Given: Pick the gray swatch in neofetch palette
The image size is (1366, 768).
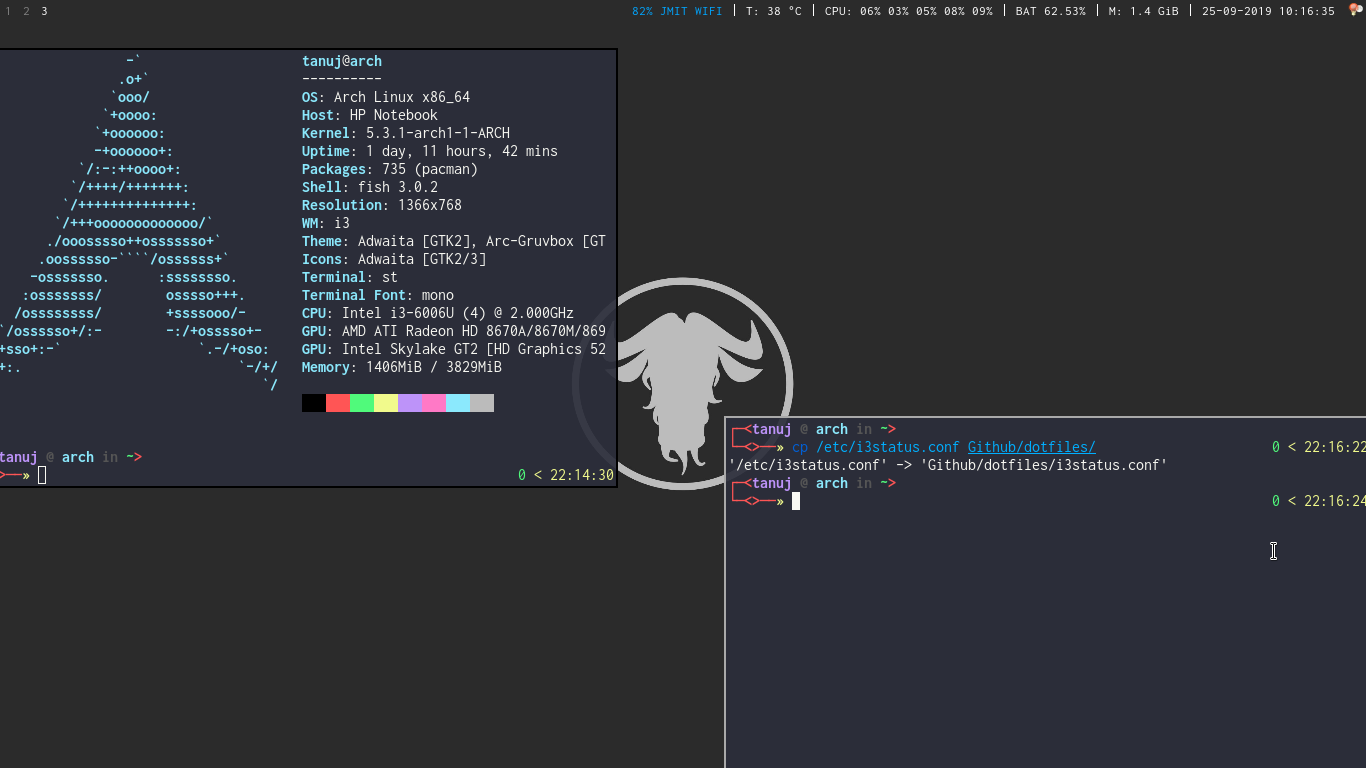Looking at the screenshot, I should click(482, 403).
